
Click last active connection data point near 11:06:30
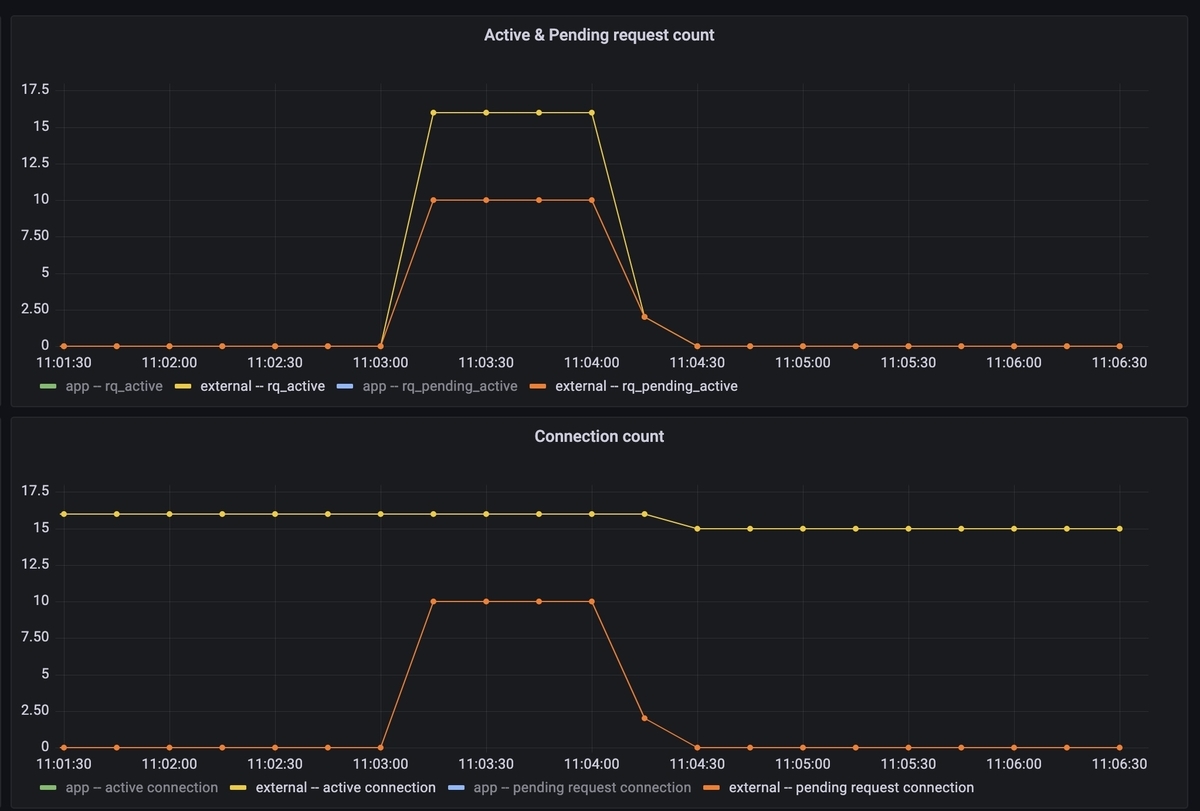click(x=1119, y=529)
